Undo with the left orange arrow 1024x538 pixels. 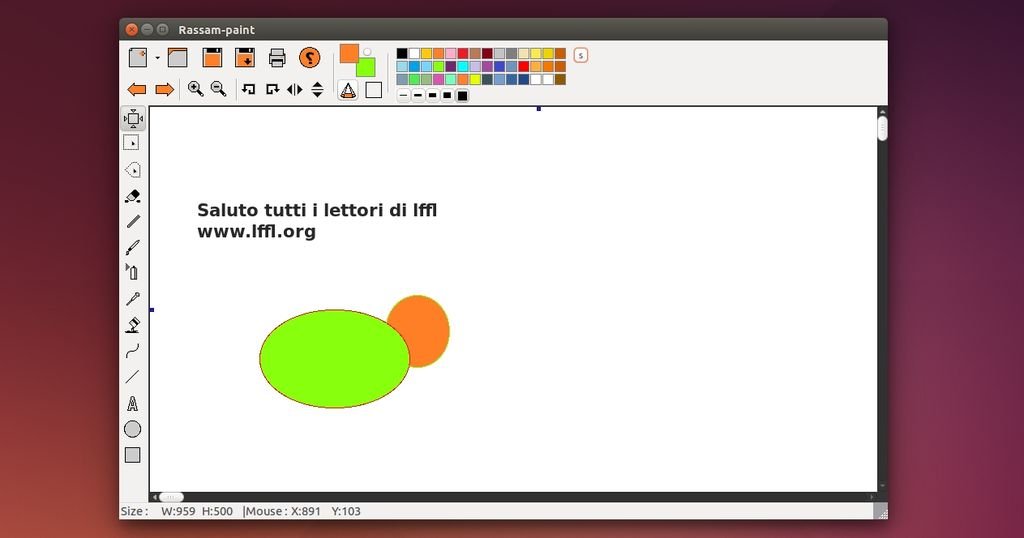tap(136, 89)
